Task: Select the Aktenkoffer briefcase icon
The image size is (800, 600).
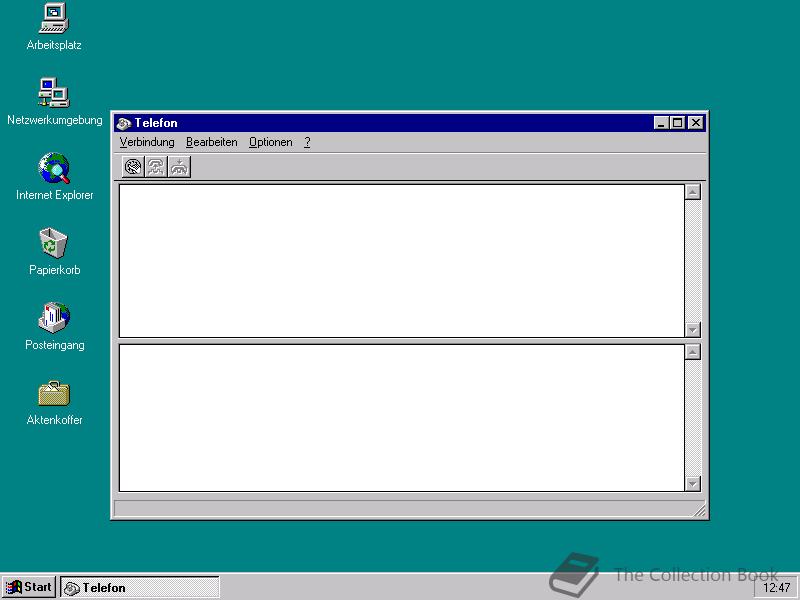Action: (x=54, y=402)
